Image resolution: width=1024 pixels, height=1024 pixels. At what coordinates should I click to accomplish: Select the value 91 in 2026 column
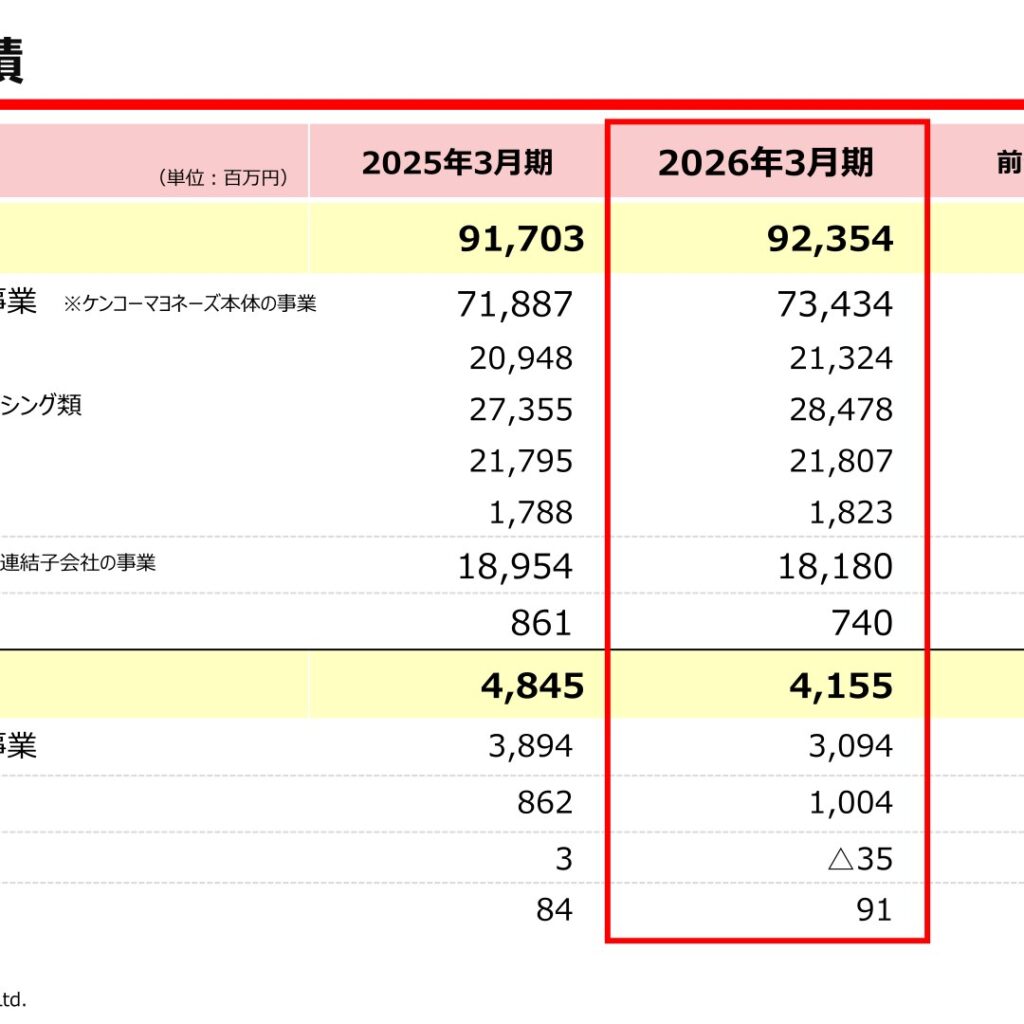(x=874, y=910)
